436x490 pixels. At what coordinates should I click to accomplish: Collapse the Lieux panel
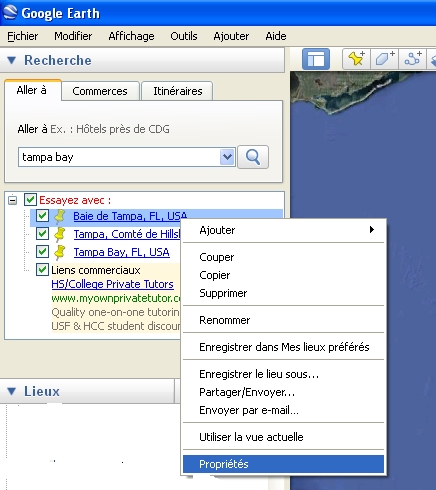[x=12, y=391]
